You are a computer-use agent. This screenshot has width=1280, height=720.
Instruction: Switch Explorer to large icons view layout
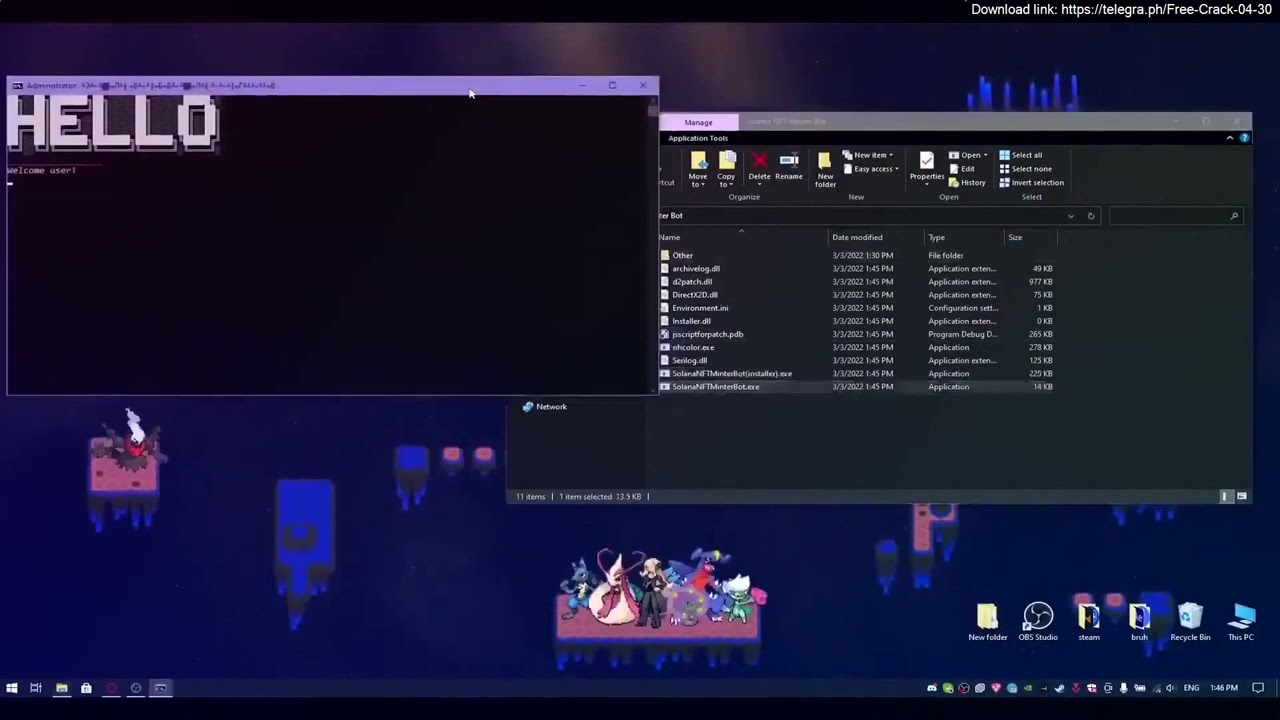coord(1242,496)
